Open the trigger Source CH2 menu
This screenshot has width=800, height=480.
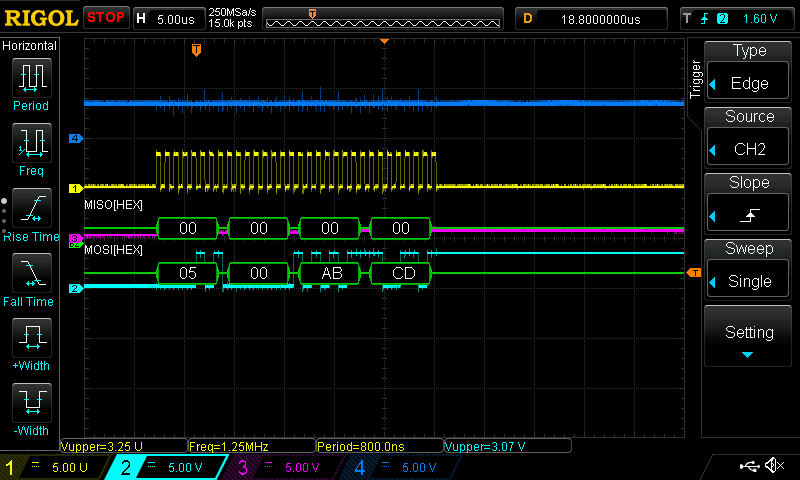[748, 148]
